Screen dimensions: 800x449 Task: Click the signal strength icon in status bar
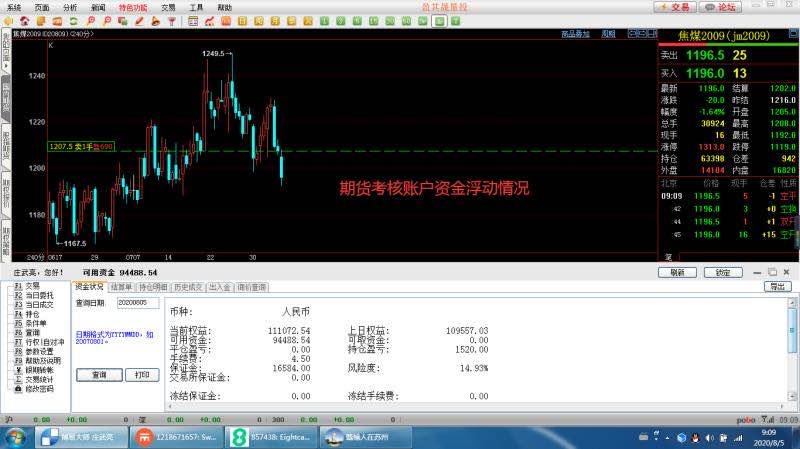point(767,419)
